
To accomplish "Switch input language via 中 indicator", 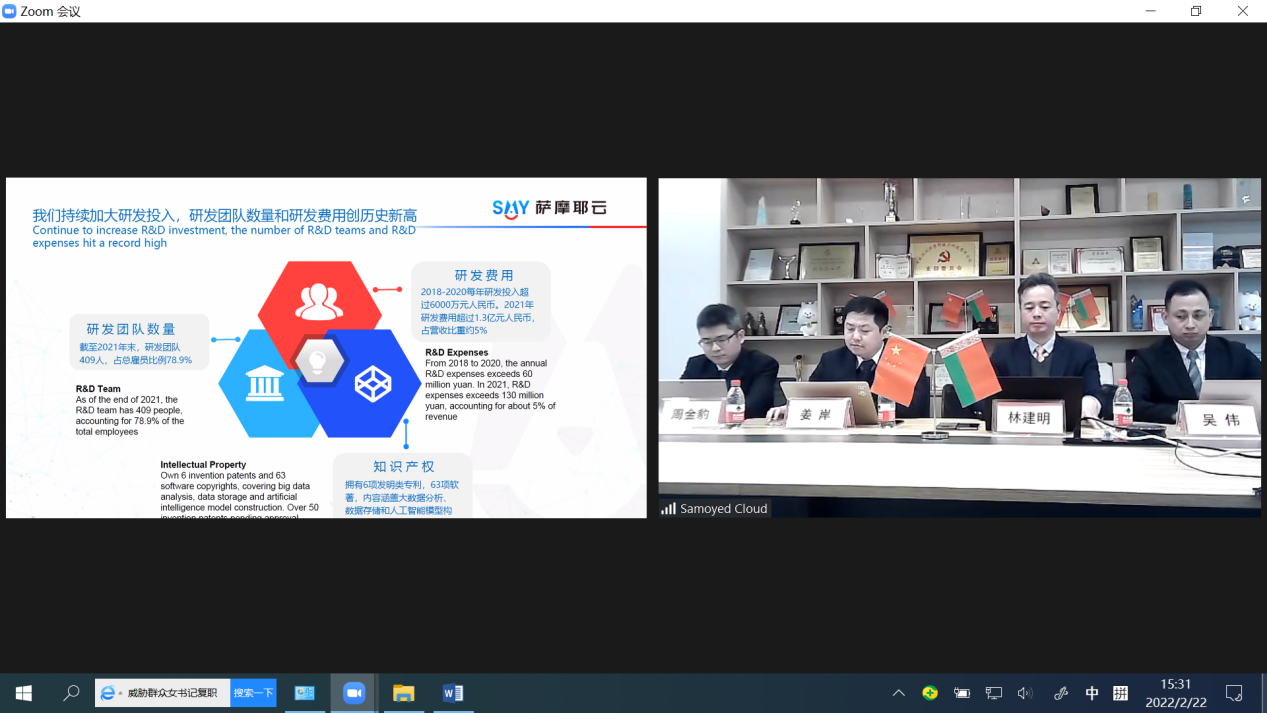I will [x=1092, y=693].
